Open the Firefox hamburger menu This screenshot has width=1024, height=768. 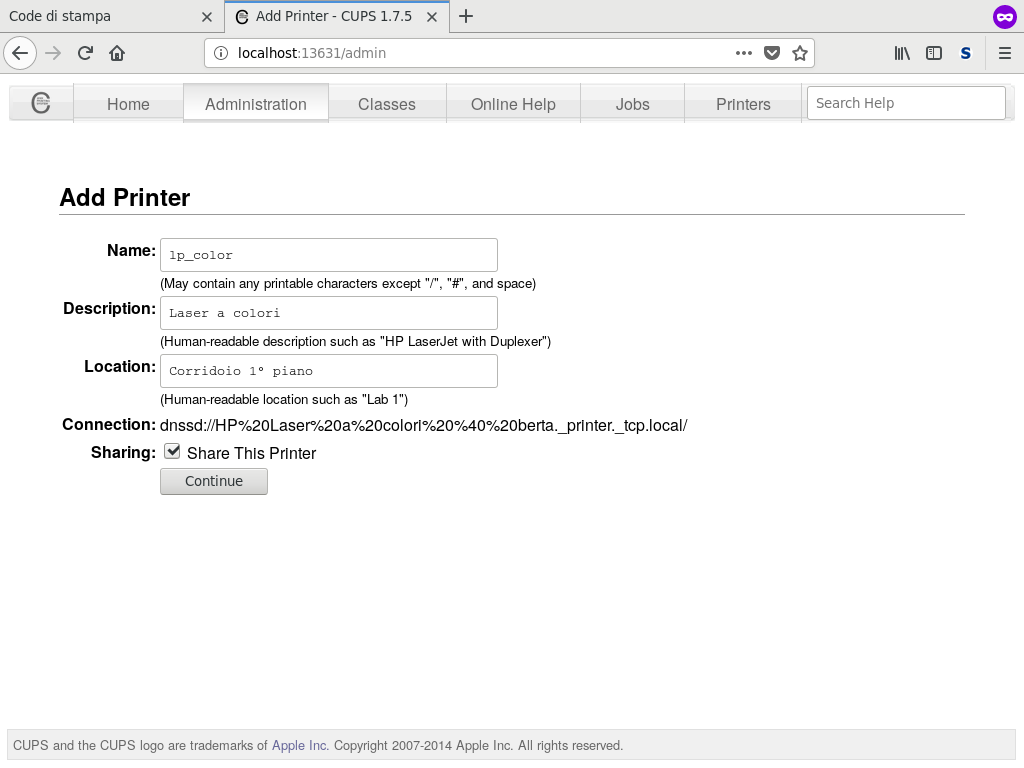click(1005, 53)
